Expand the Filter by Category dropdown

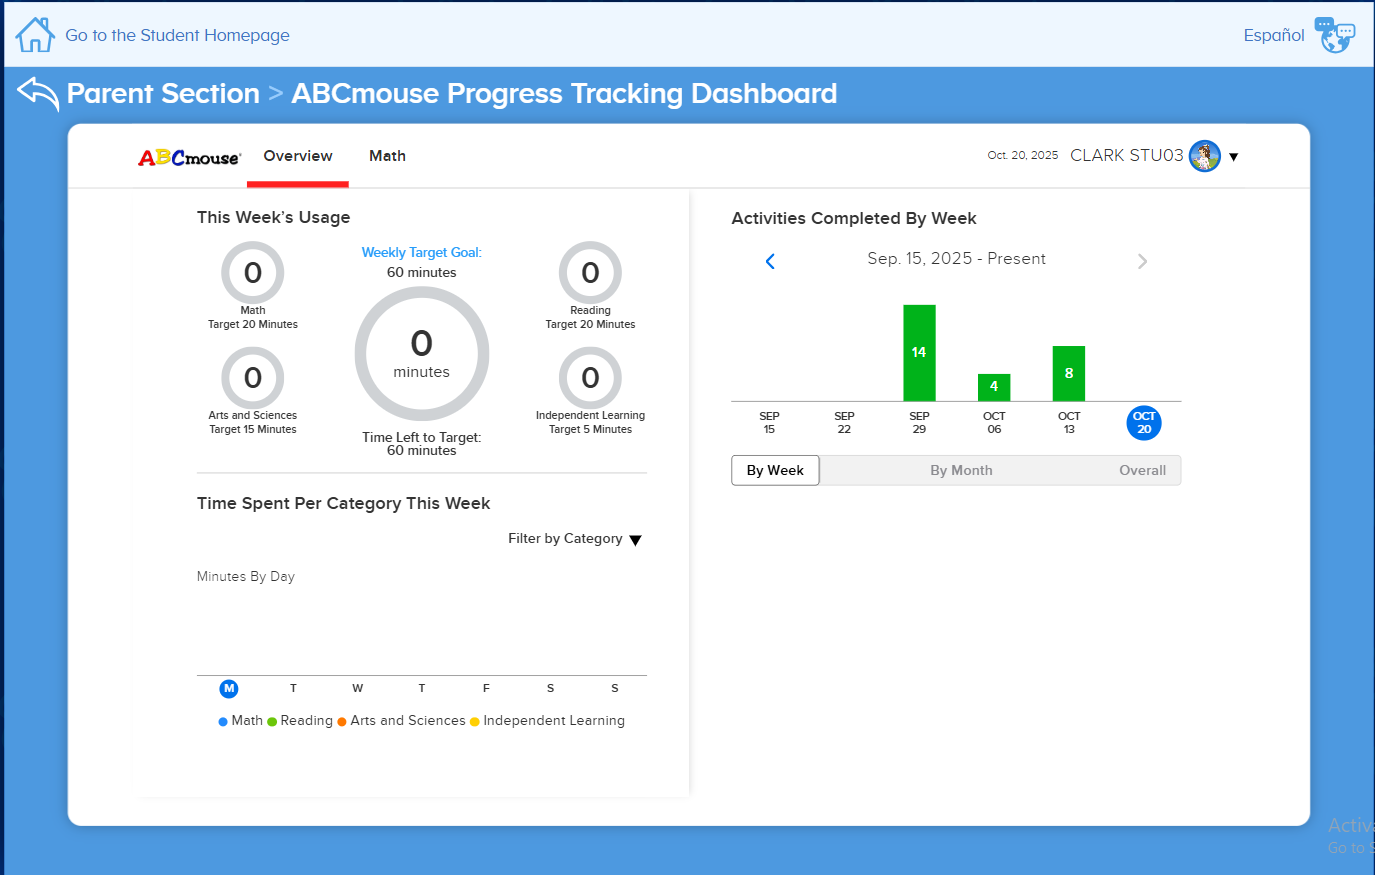pyautogui.click(x=575, y=539)
